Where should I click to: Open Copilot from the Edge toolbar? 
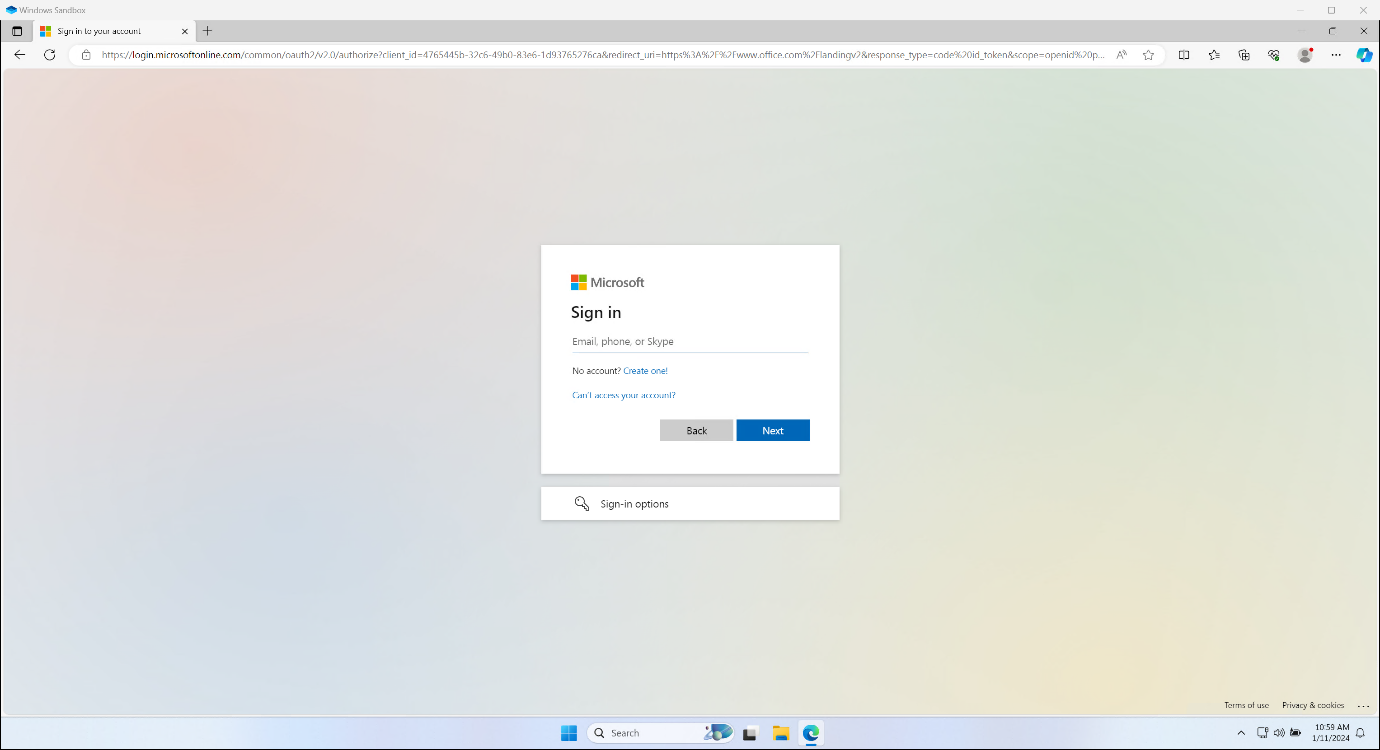tap(1364, 55)
